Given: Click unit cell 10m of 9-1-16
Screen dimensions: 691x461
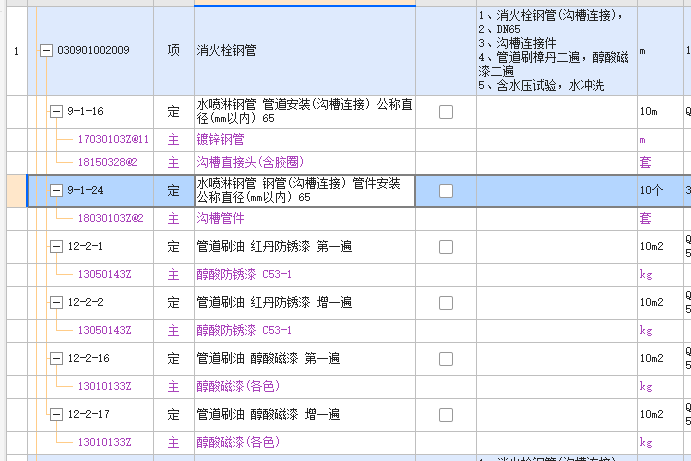Looking at the screenshot, I should pyautogui.click(x=660, y=112).
